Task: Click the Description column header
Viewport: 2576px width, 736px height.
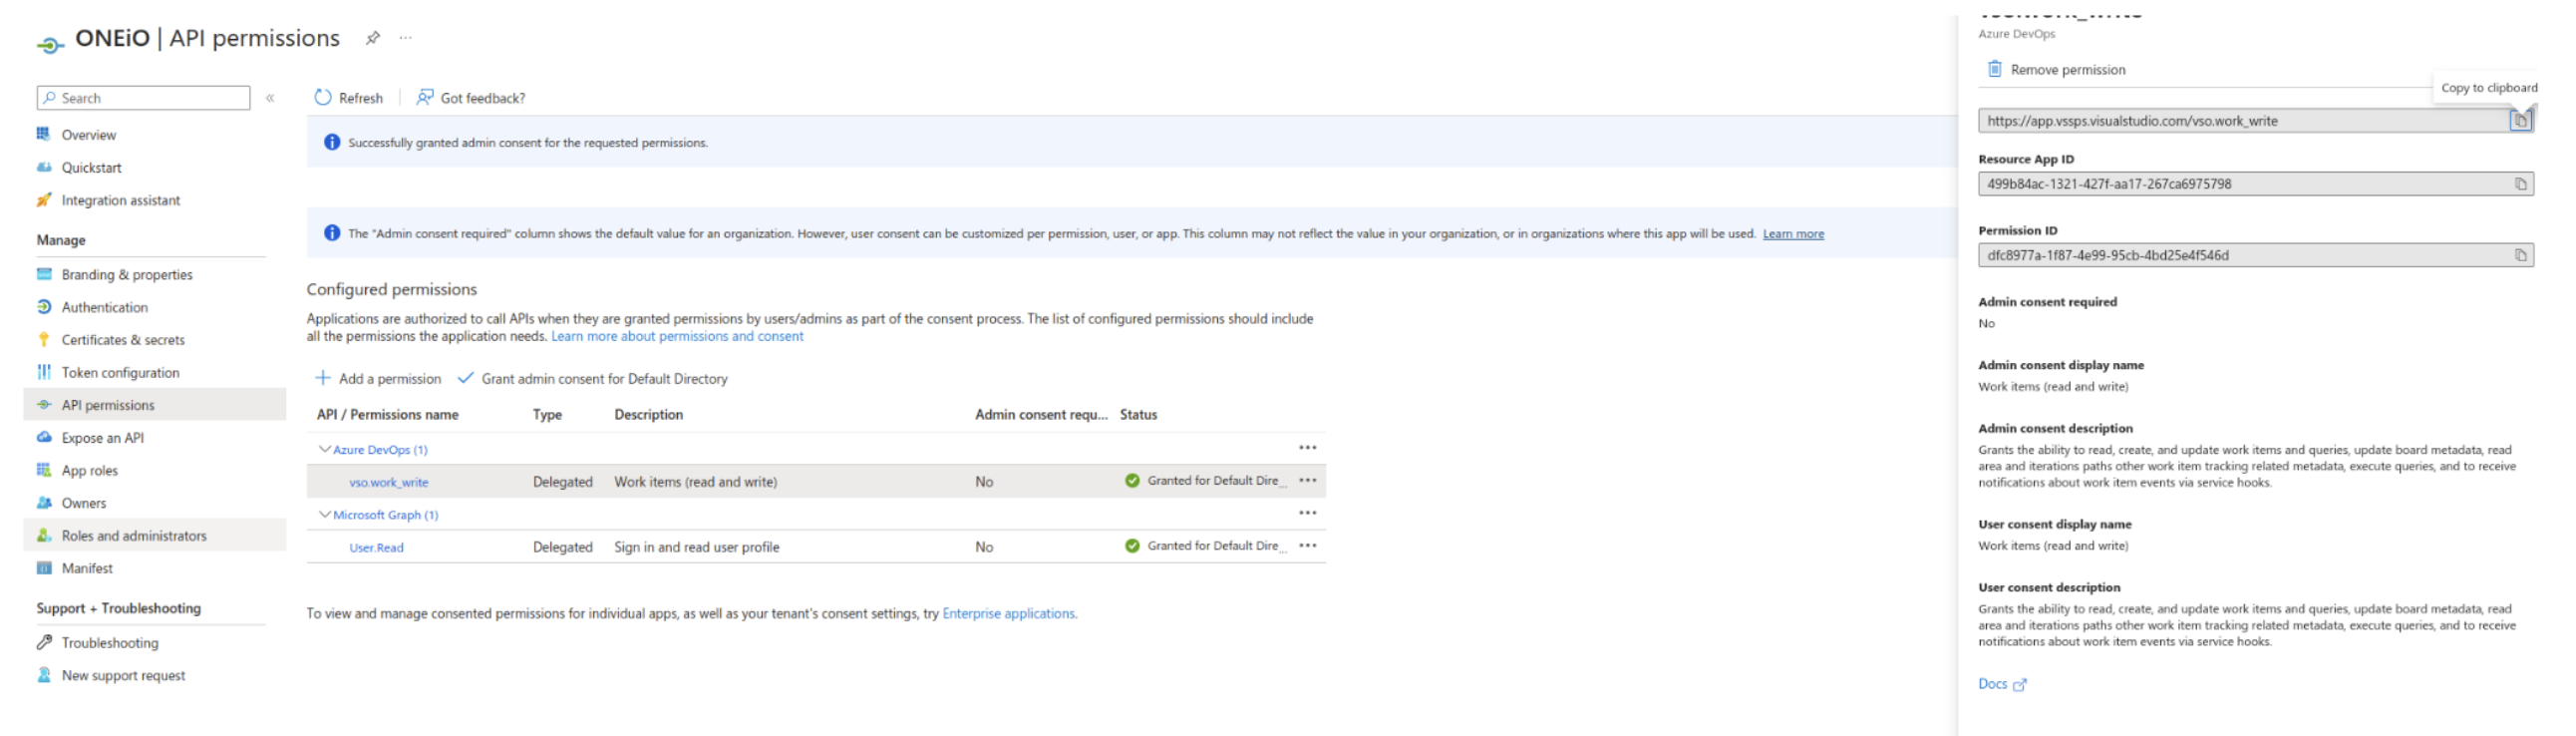Action: pyautogui.click(x=648, y=414)
